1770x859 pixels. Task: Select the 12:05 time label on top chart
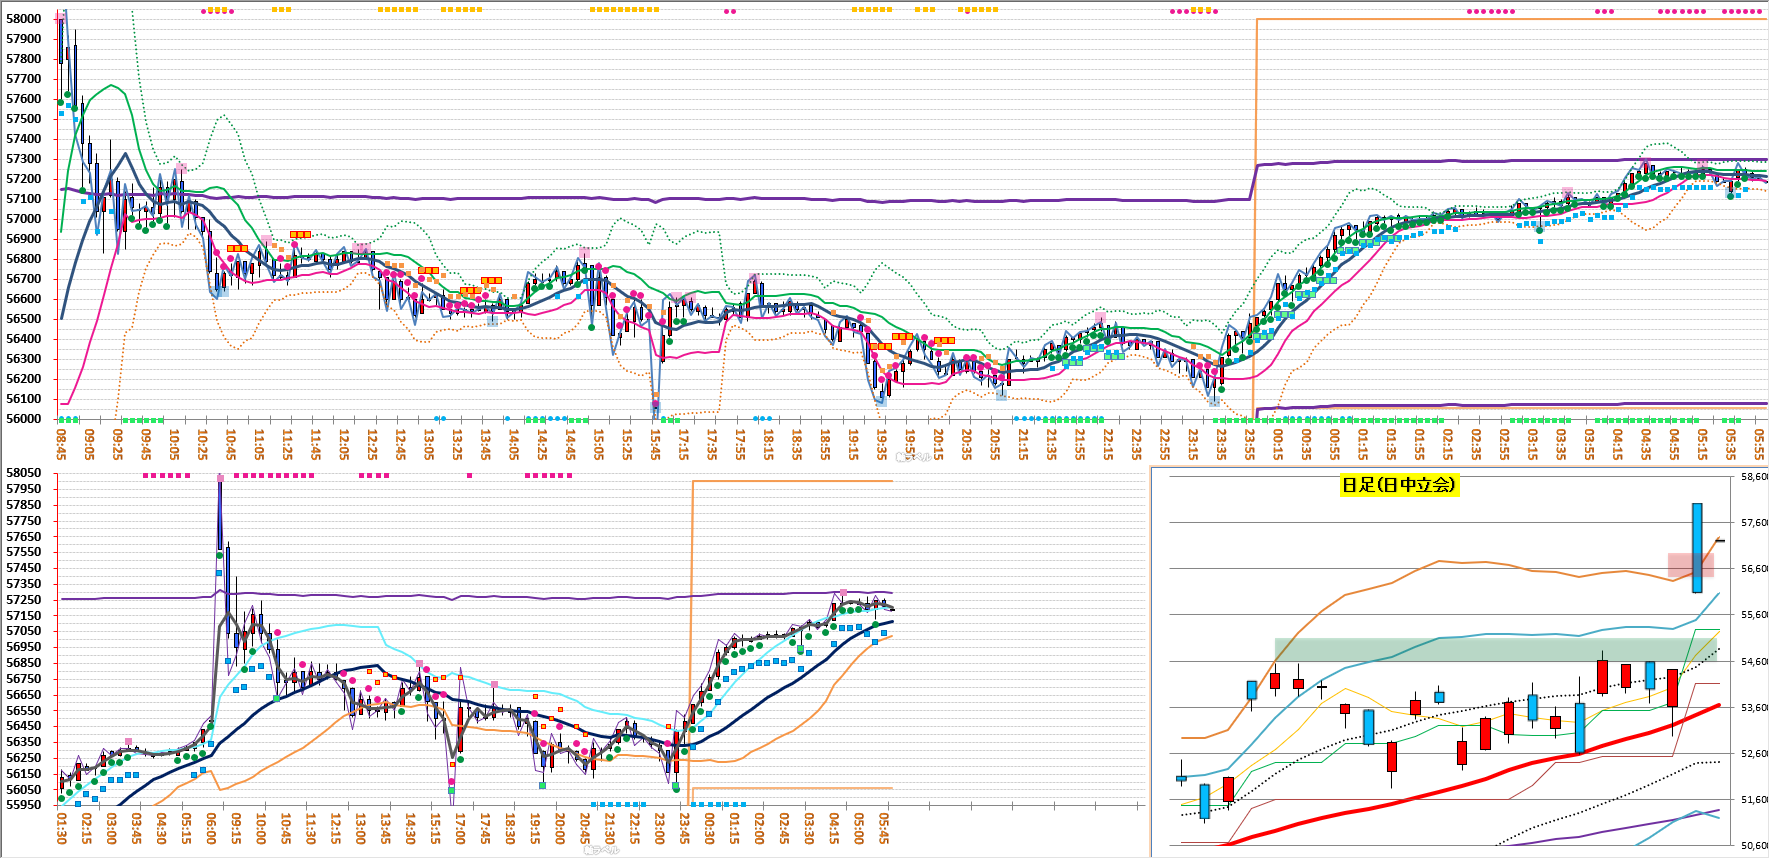tap(345, 444)
